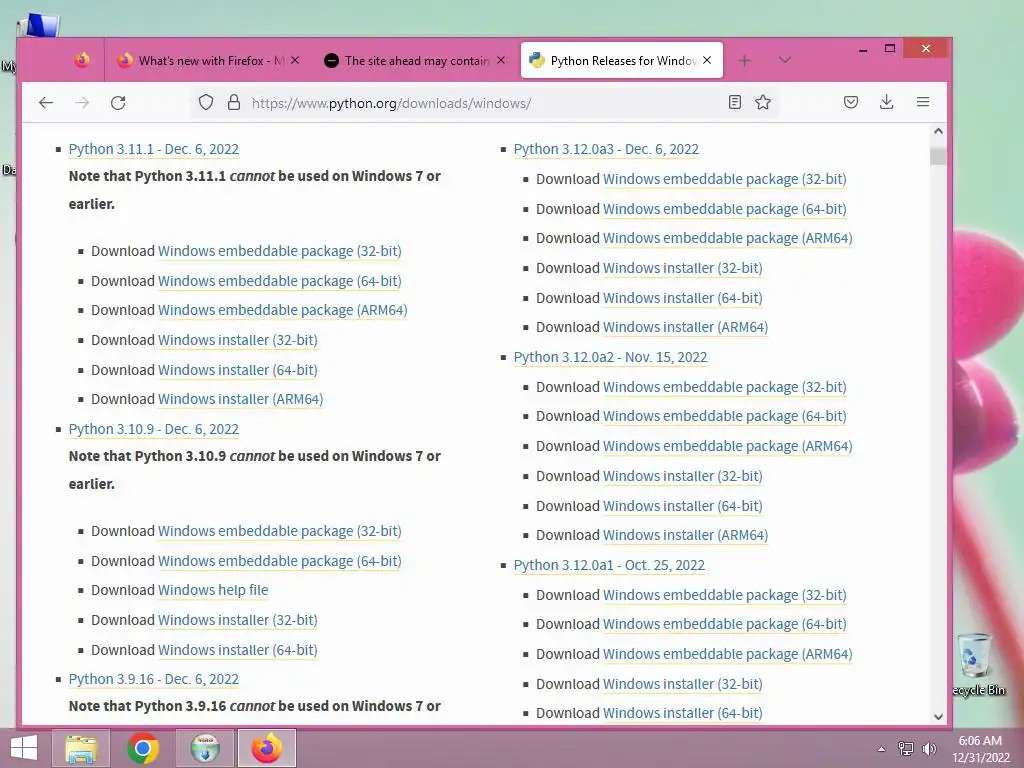Image resolution: width=1024 pixels, height=768 pixels.
Task: Download Python 3.10.9 embeddable package (32-bit)
Action: tap(280, 531)
